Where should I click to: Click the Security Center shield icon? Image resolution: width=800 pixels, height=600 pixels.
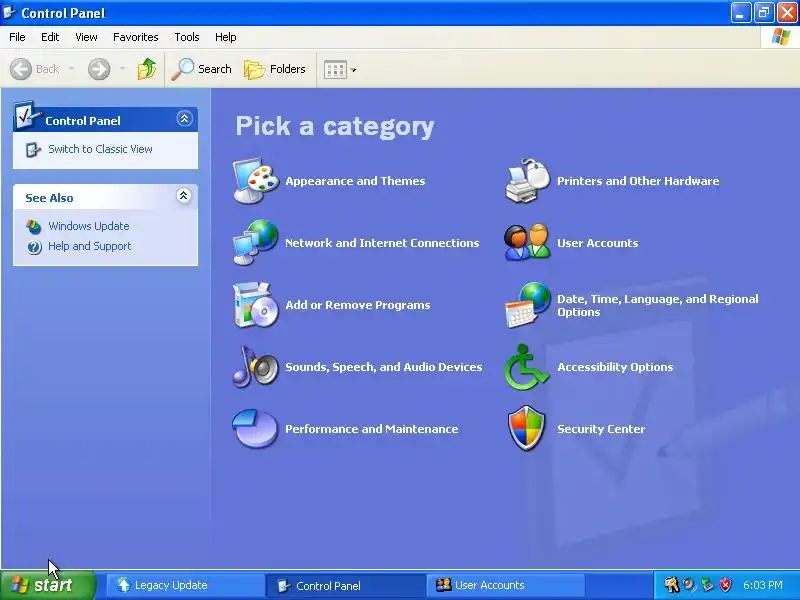[x=528, y=429]
